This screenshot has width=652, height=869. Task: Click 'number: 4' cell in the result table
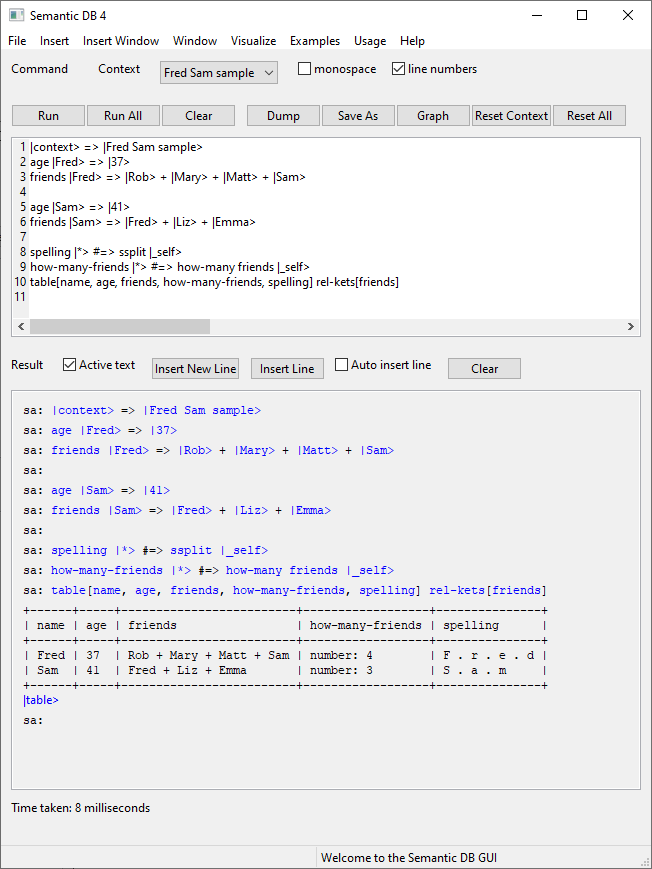[x=341, y=656]
